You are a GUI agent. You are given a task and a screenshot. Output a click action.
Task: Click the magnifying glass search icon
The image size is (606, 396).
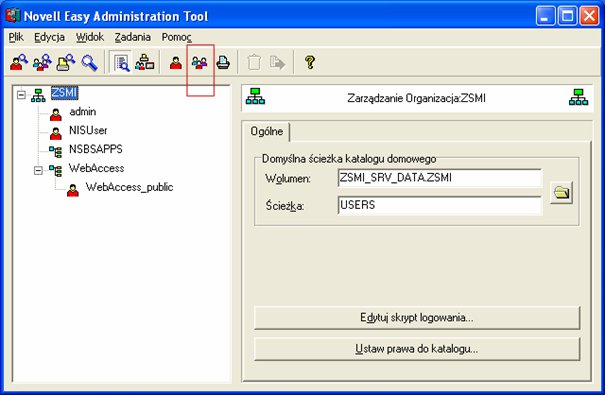pyautogui.click(x=89, y=62)
